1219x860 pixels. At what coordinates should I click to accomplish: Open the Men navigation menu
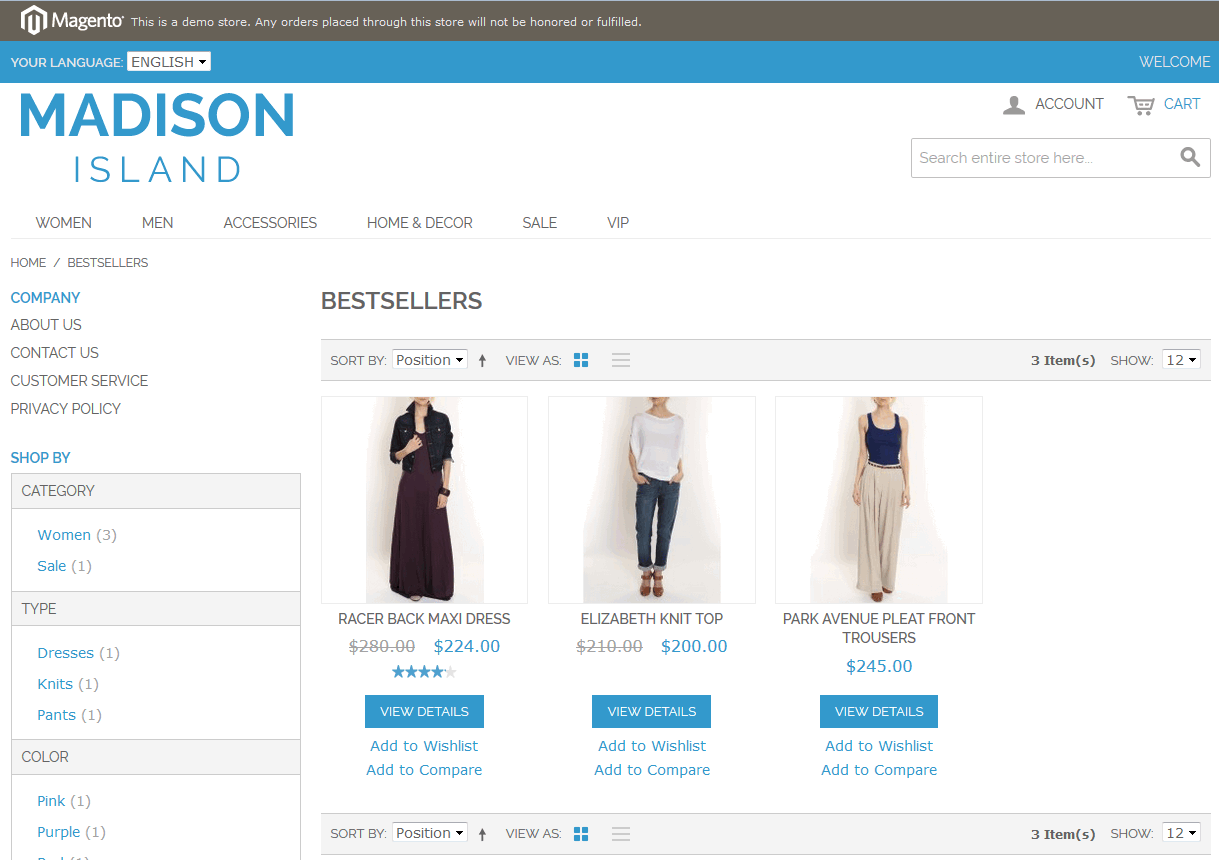(158, 223)
